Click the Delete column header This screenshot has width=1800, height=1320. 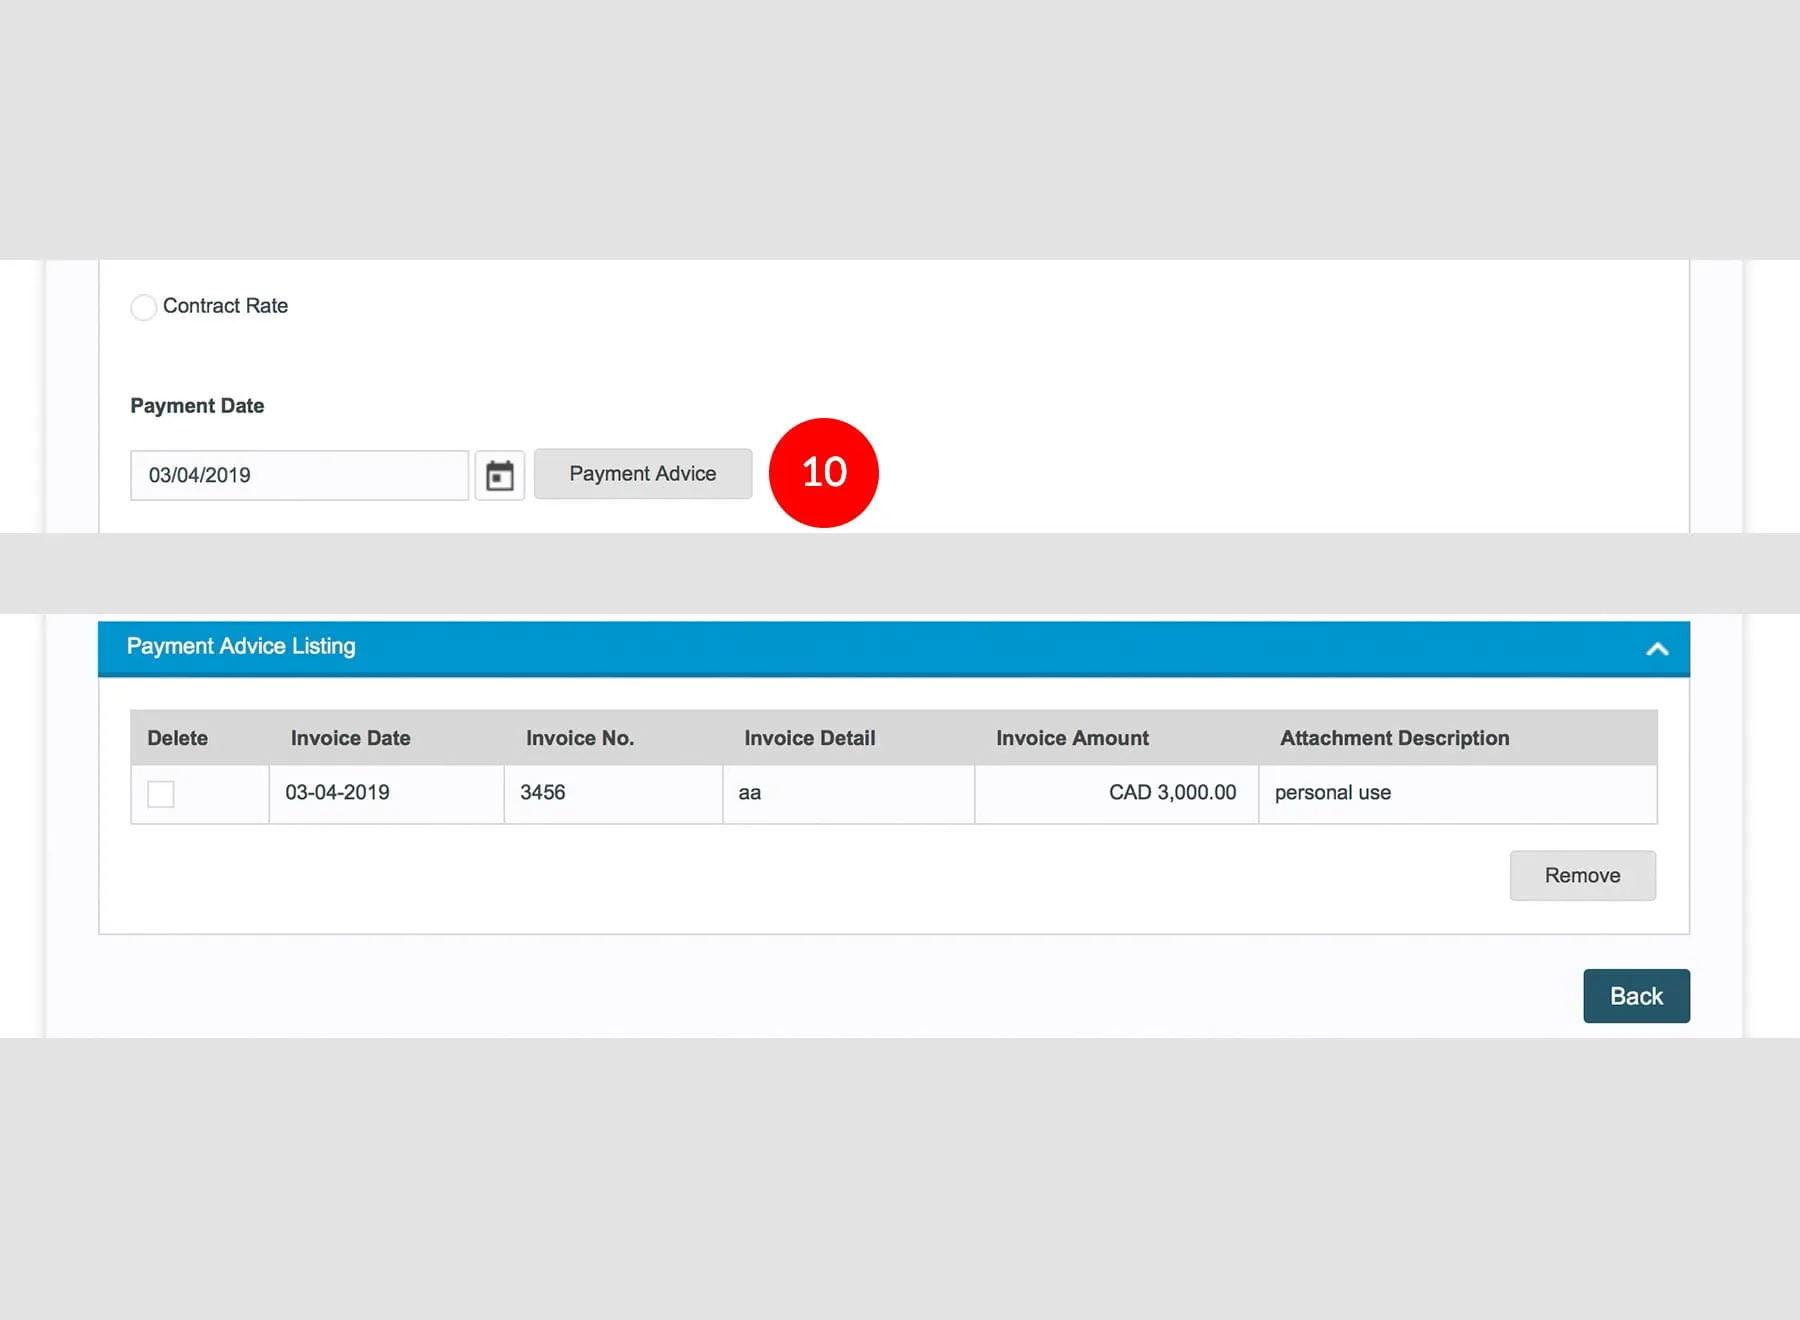(178, 738)
